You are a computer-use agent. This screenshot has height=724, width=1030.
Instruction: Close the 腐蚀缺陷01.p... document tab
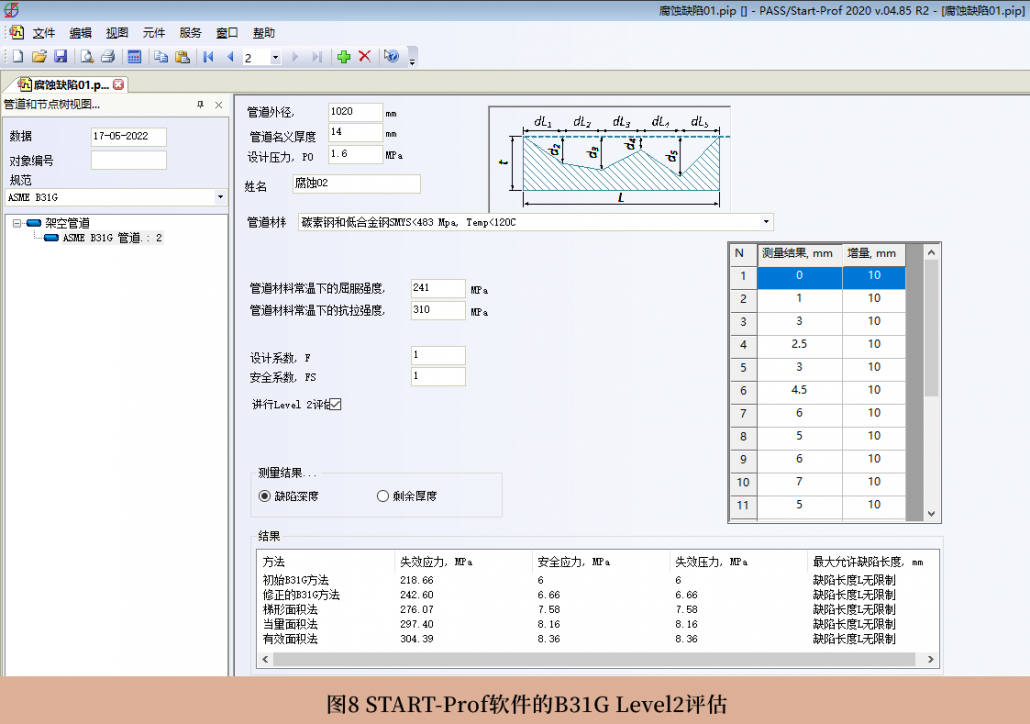118,84
